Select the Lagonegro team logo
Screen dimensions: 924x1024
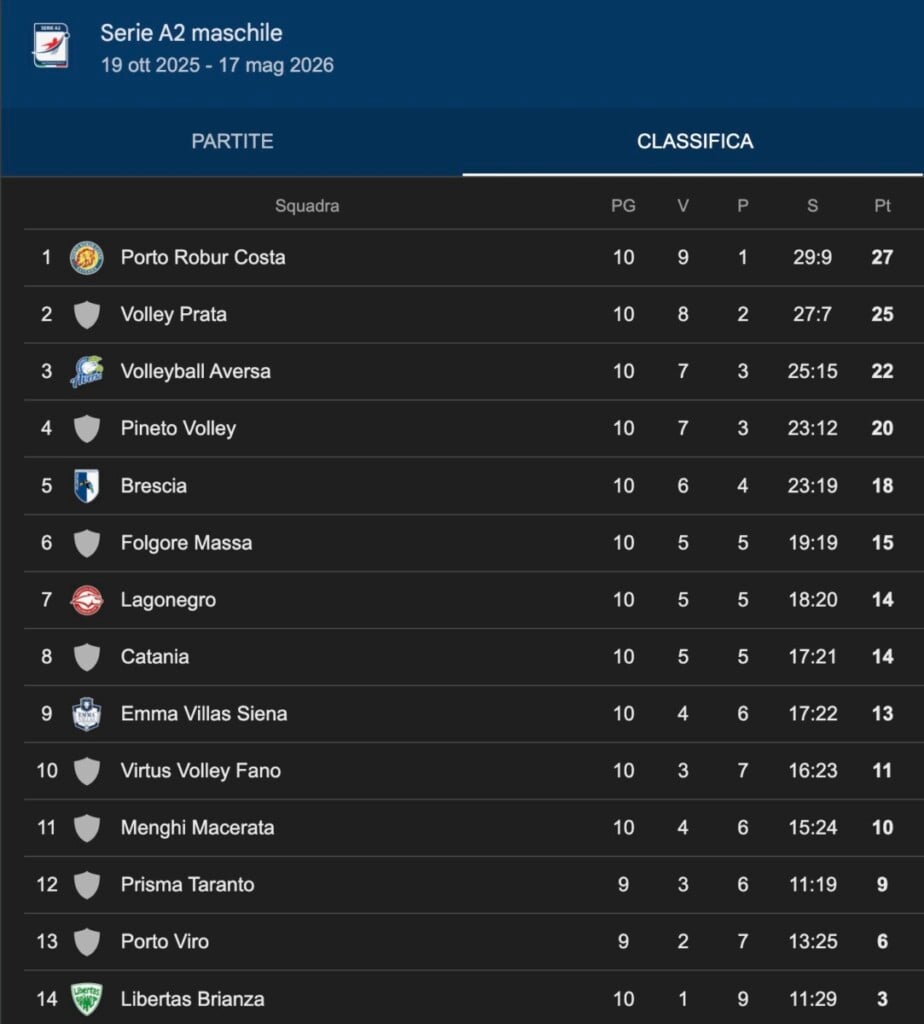click(86, 599)
